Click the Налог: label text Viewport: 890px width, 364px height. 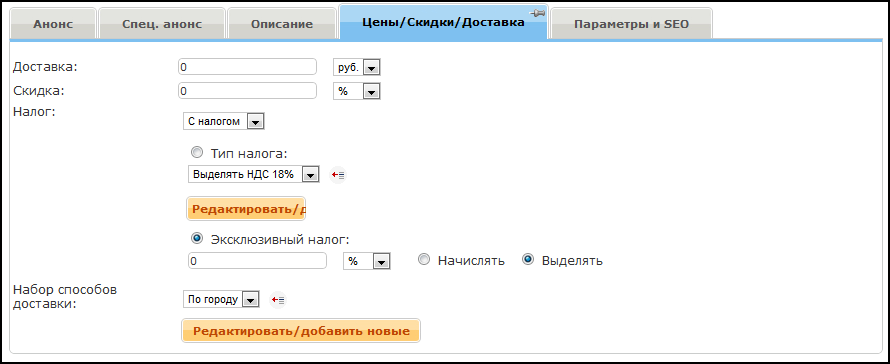33,111
